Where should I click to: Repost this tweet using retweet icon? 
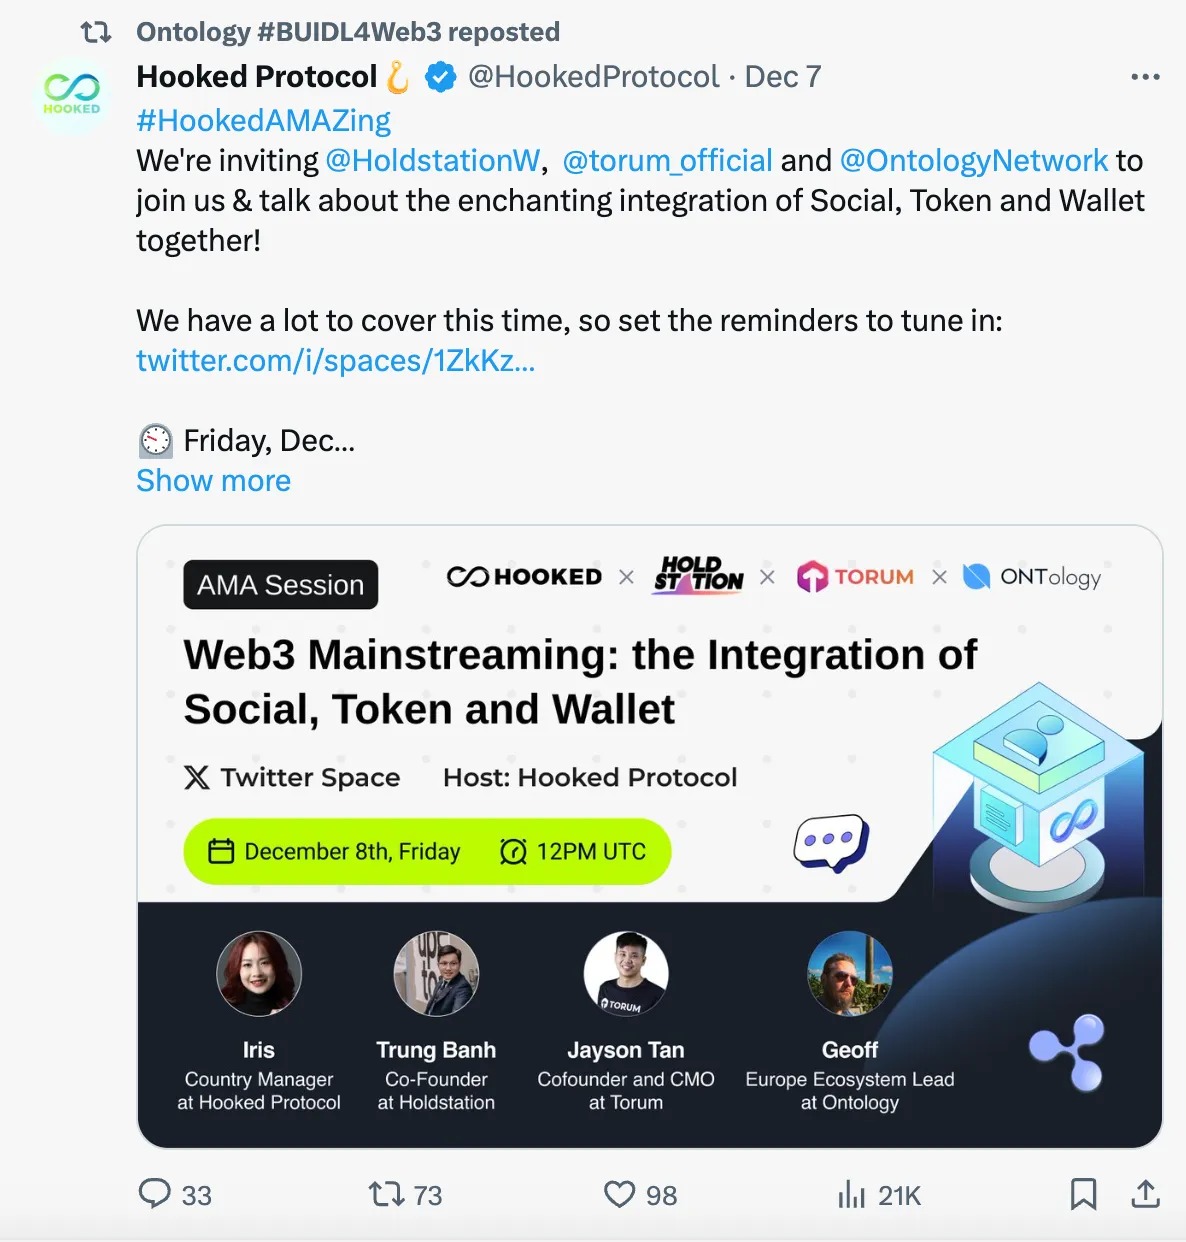point(386,1194)
